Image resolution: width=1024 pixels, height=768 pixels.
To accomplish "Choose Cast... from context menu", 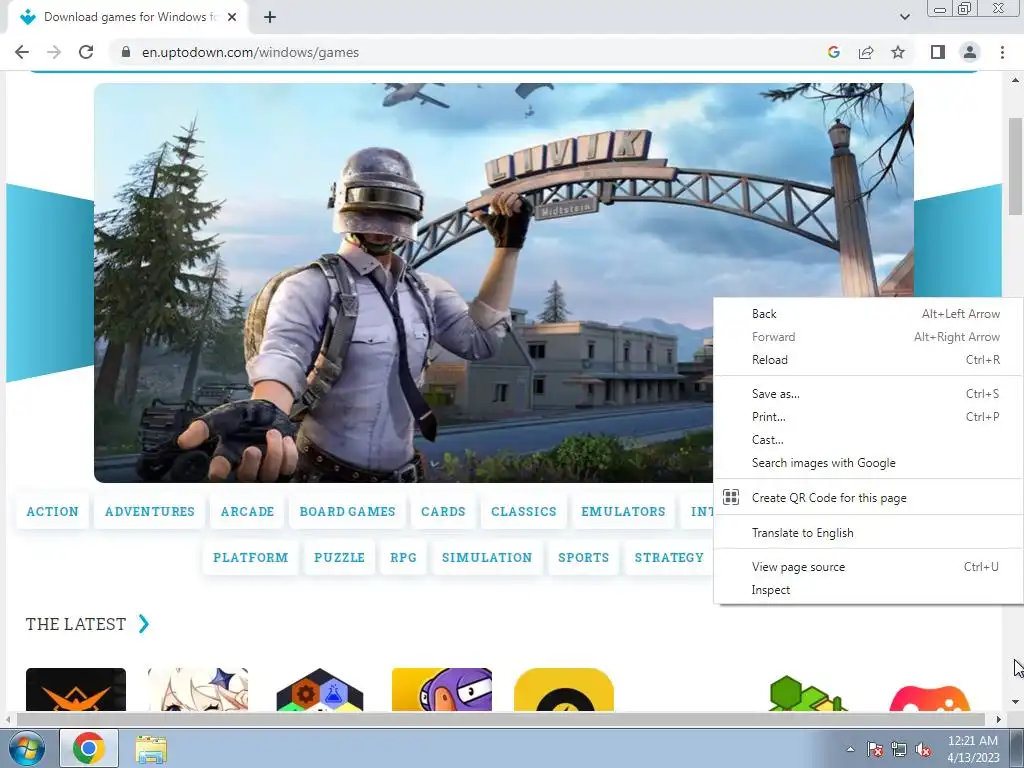I will pos(869,440).
